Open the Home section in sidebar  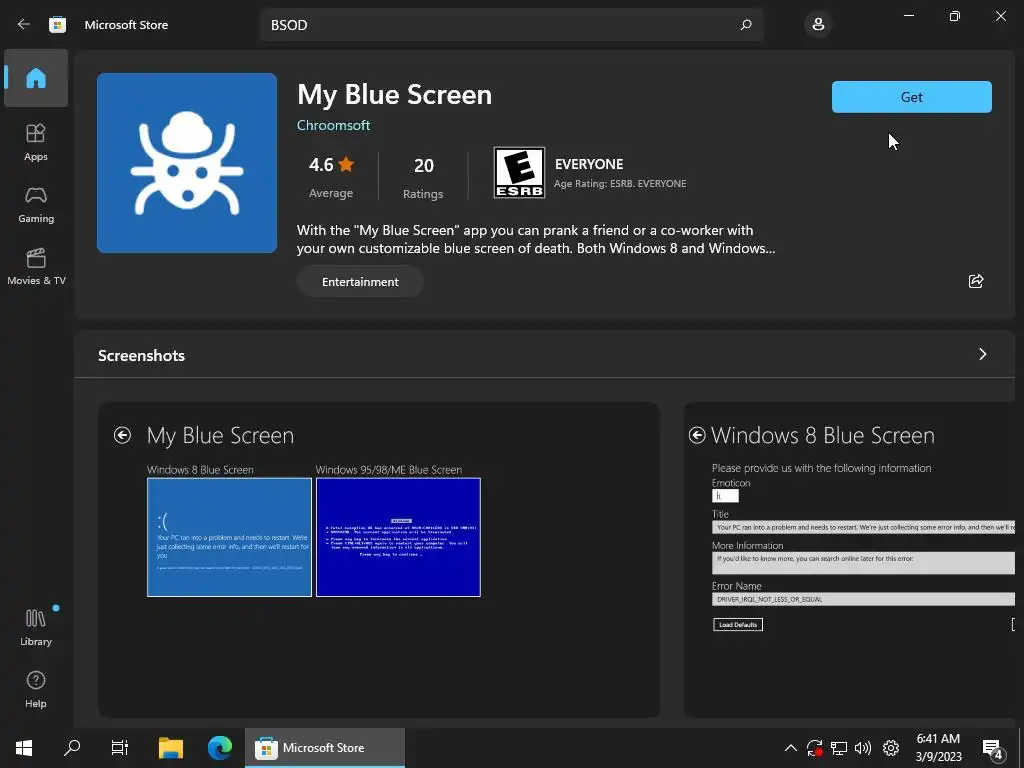click(x=36, y=78)
